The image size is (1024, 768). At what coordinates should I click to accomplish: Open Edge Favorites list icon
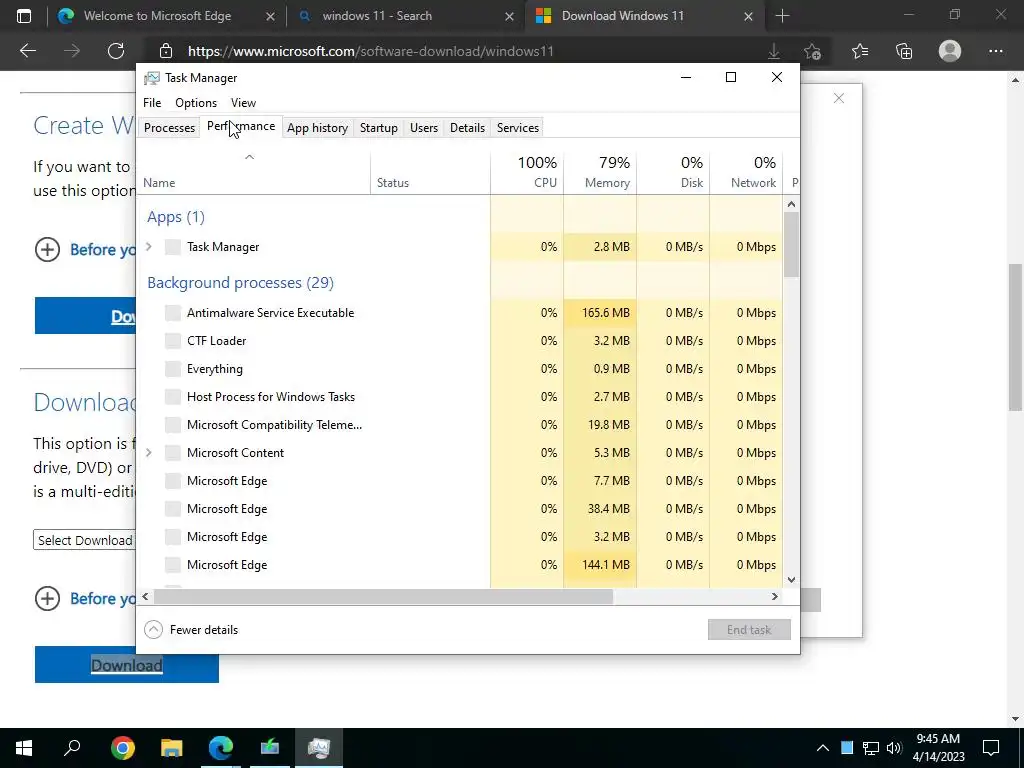tap(860, 51)
